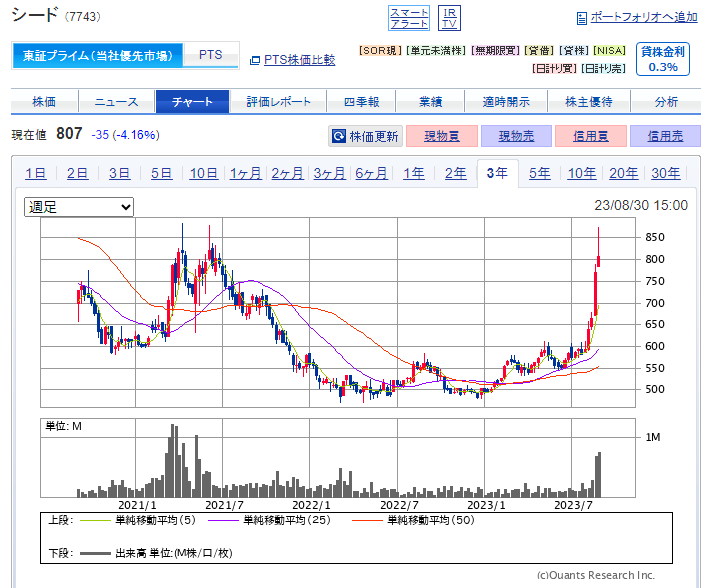703x588 pixels.
Task: Select the 3ヶ月 chart period
Action: coord(329,173)
